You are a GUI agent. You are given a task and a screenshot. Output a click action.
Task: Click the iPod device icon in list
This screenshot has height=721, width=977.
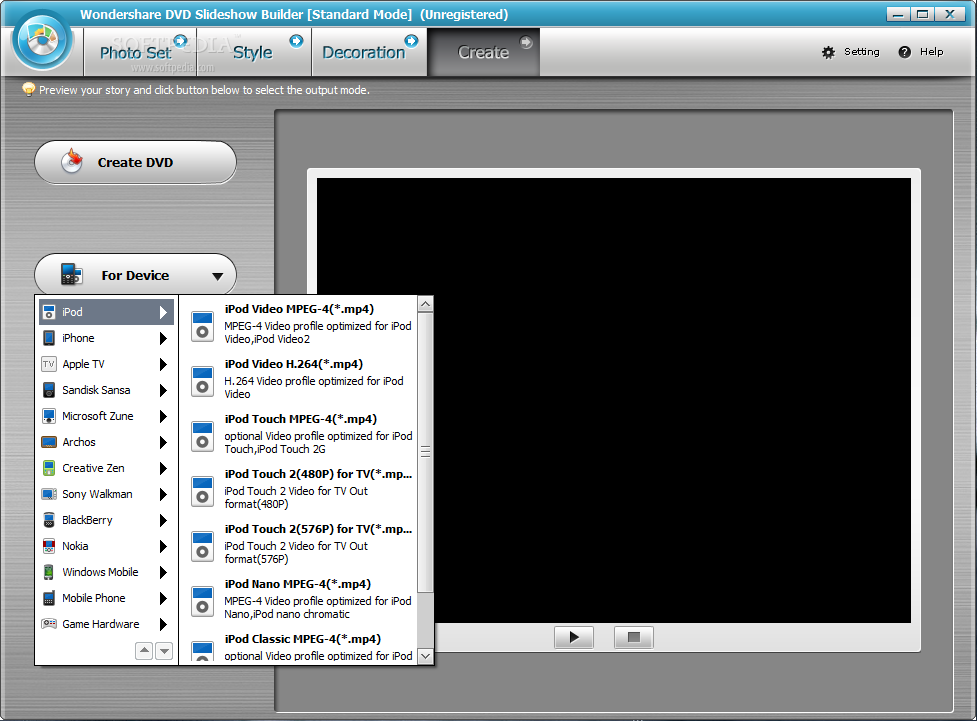[x=49, y=312]
